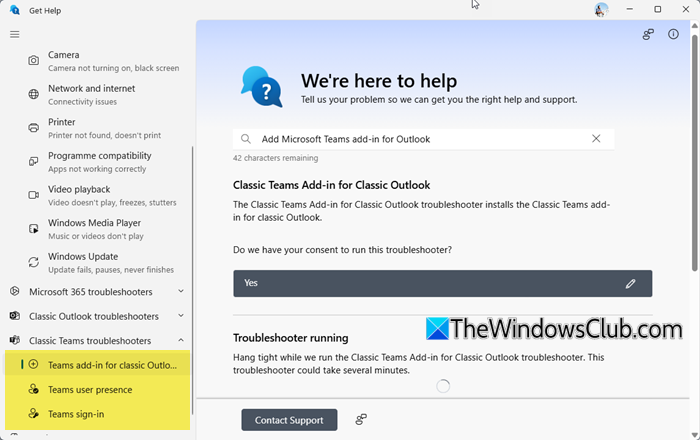This screenshot has width=700, height=440.
Task: Click the Video playback camera icon
Action: (33, 195)
